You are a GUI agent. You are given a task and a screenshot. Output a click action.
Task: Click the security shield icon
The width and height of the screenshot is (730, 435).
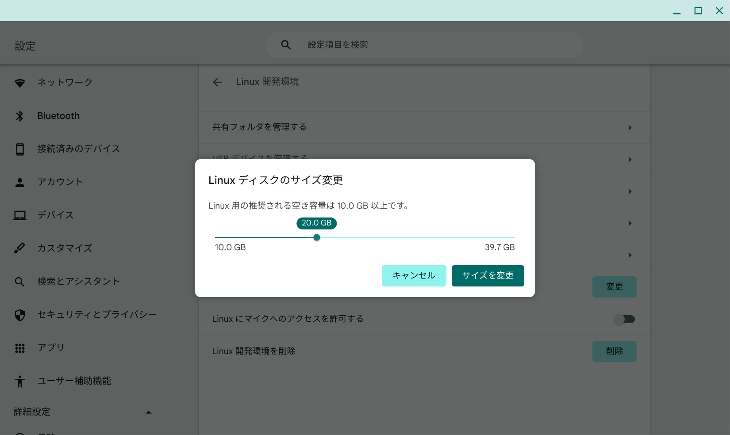point(20,315)
